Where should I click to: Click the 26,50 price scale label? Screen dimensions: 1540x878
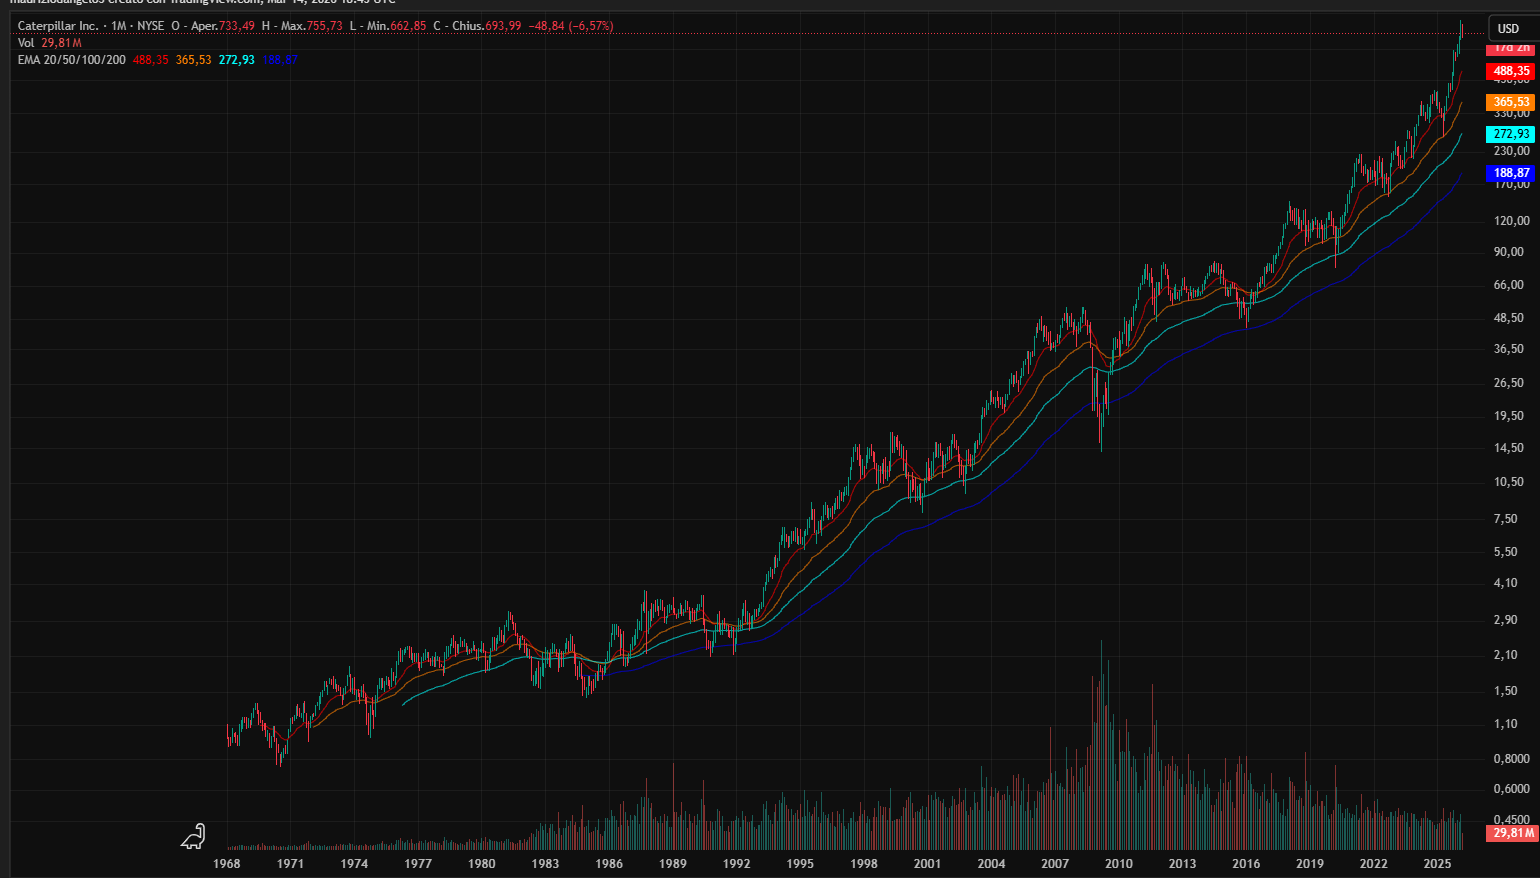click(1509, 383)
